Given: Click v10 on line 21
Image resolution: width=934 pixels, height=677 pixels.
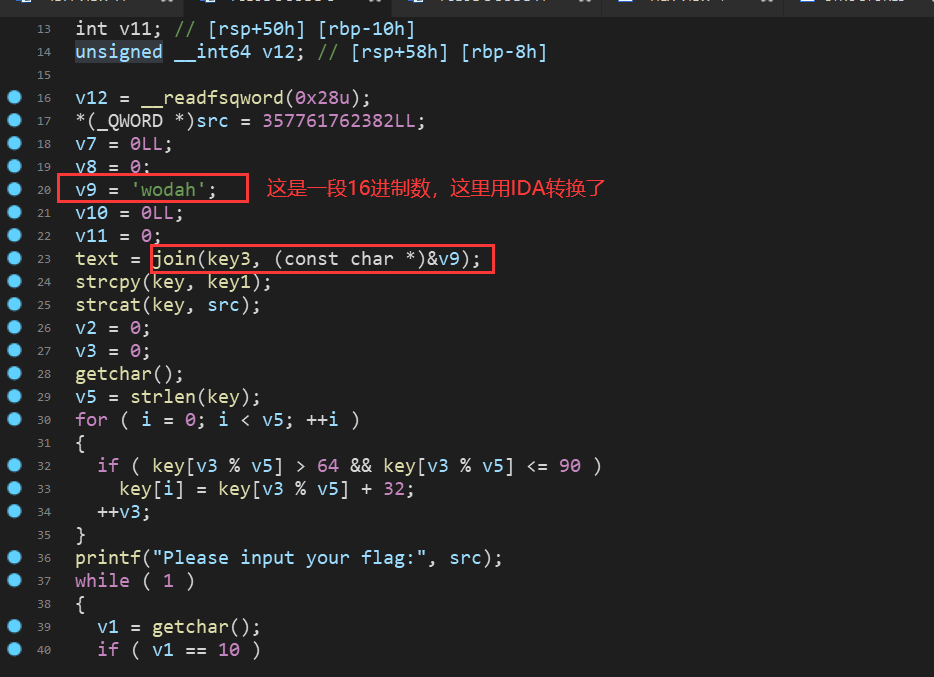Looking at the screenshot, I should coord(91,213).
